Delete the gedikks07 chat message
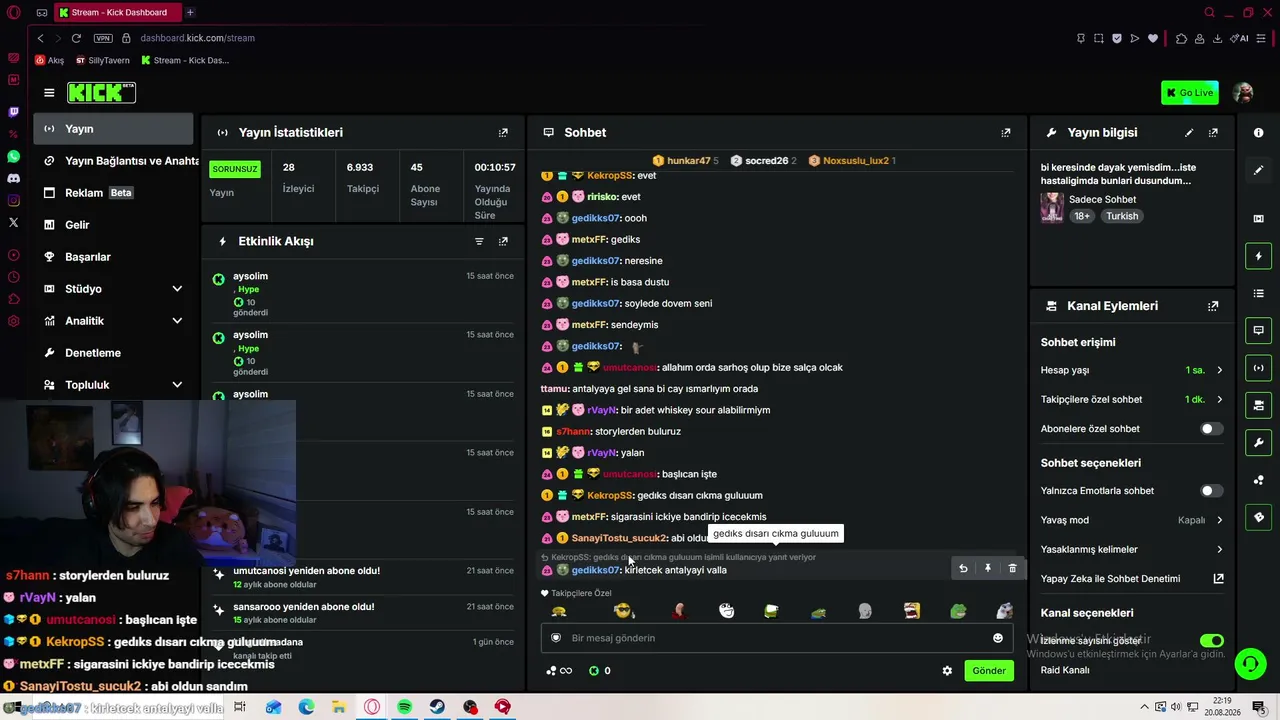Screen dimensions: 1280x720 (1012, 568)
